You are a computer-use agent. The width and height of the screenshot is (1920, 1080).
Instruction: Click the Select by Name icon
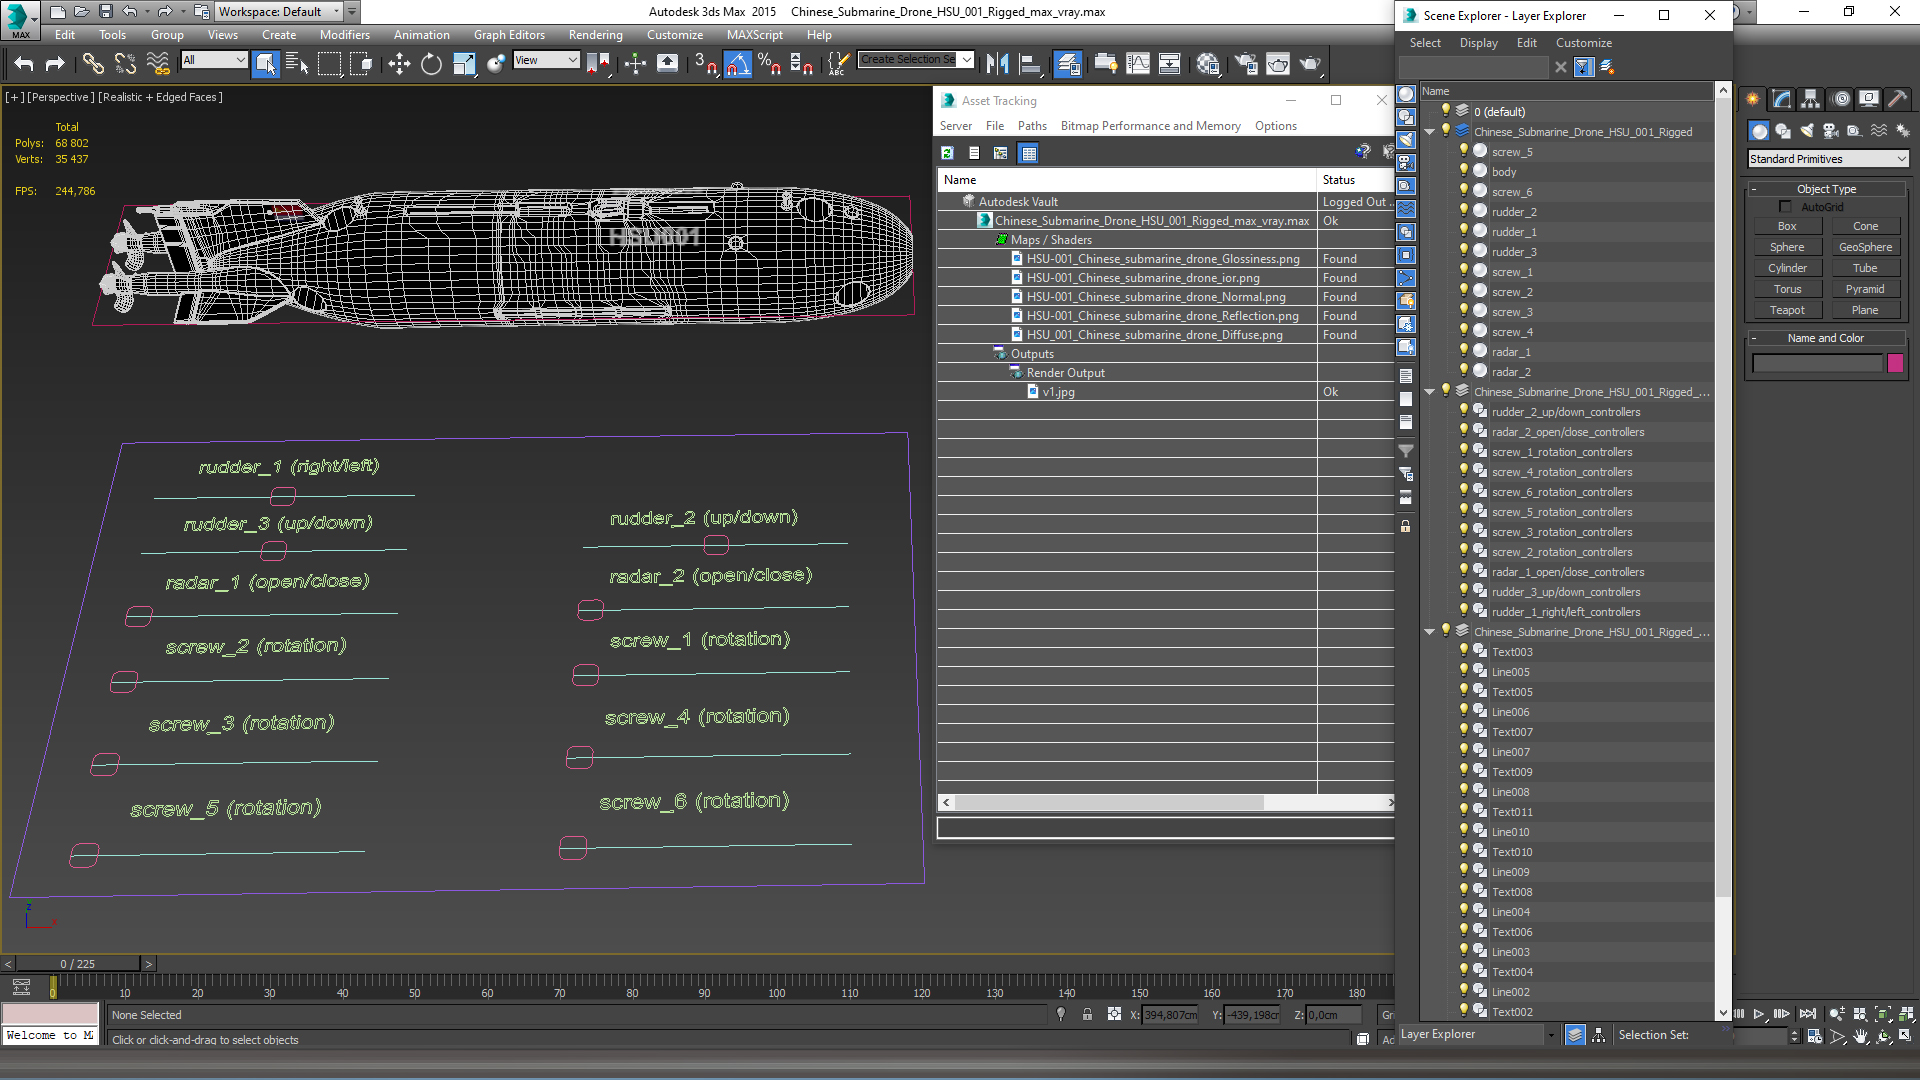click(297, 65)
